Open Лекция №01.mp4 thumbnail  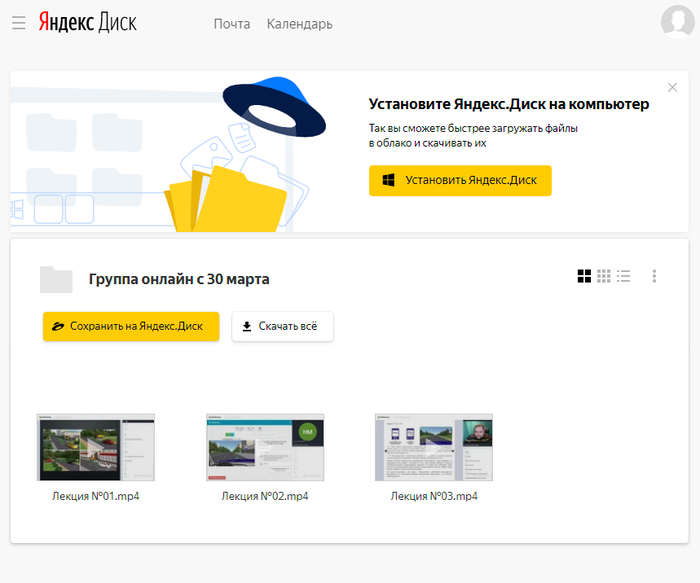coord(96,448)
